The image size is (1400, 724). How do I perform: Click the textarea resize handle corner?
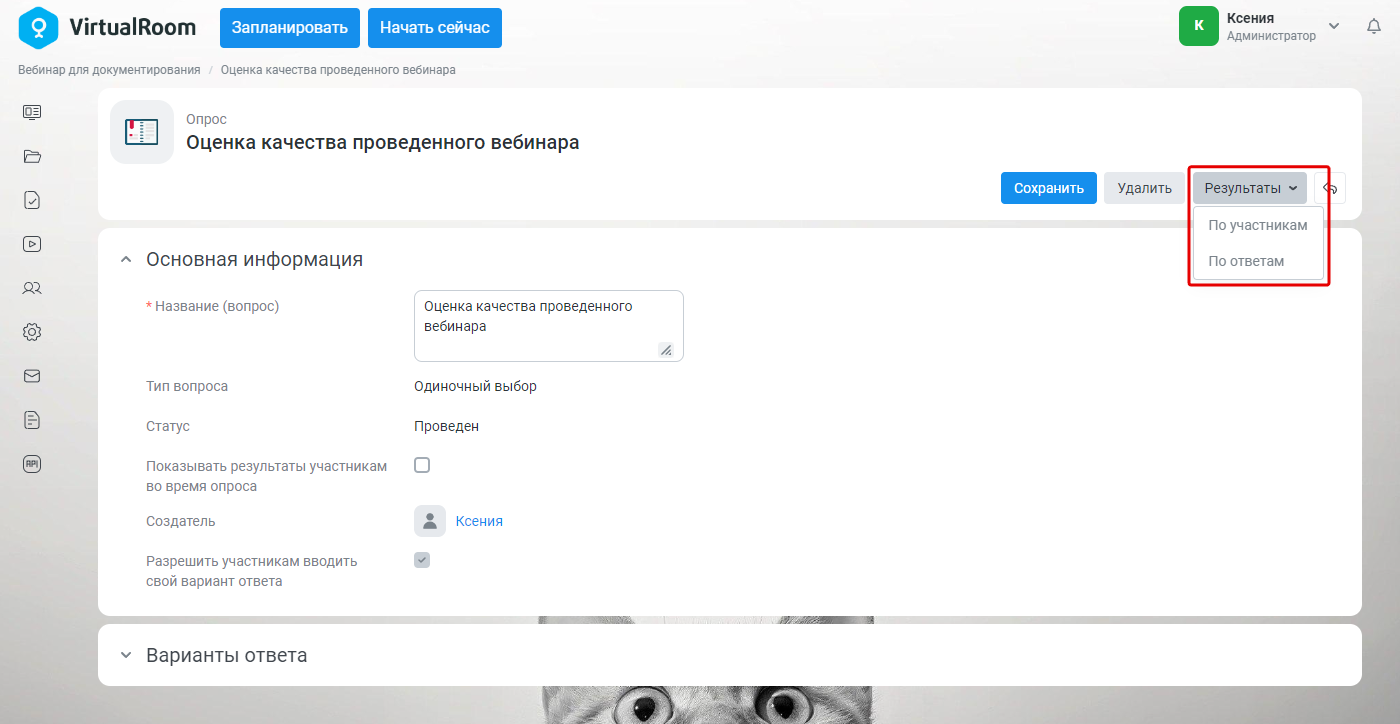pyautogui.click(x=666, y=349)
